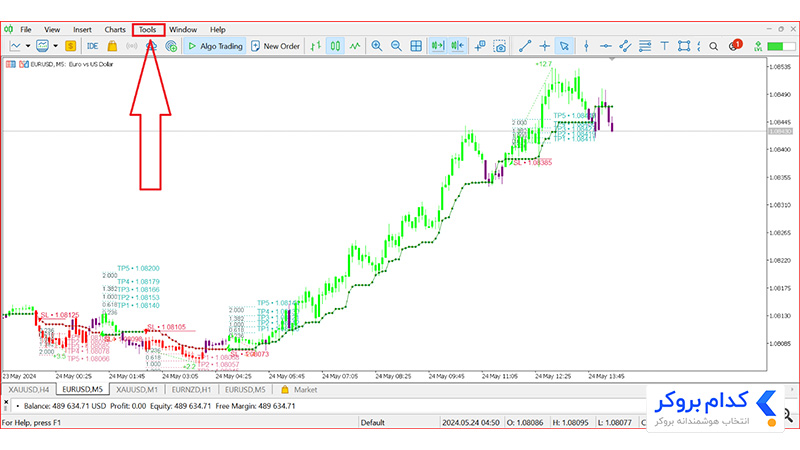Switch chart to line chart view
Image resolution: width=800 pixels, height=450 pixels.
[355, 46]
